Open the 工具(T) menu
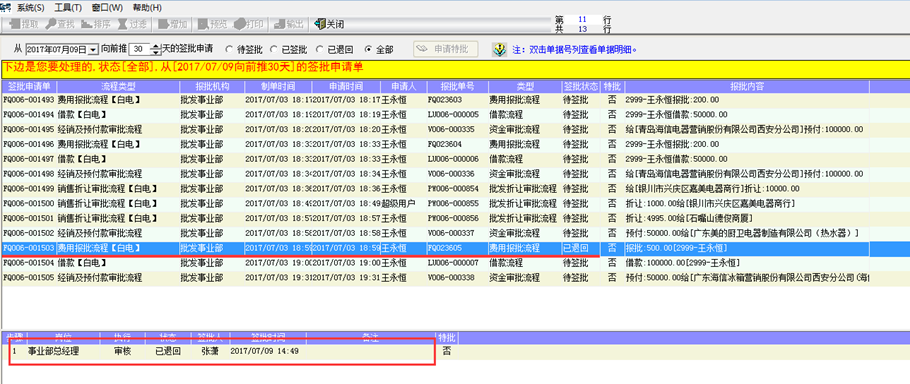910x384 pixels. pyautogui.click(x=68, y=8)
